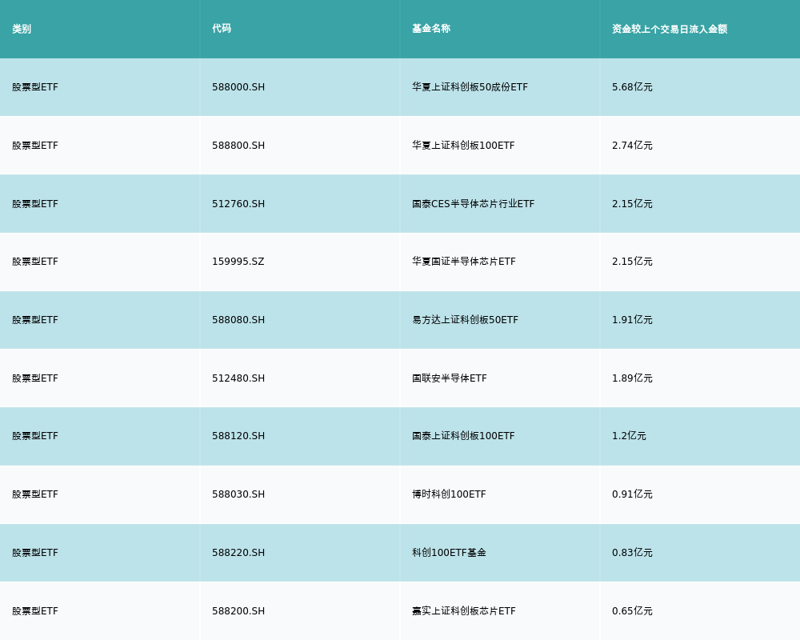Click 股票型ETF in the 588800.SH row
The width and height of the screenshot is (800, 640).
coord(35,145)
